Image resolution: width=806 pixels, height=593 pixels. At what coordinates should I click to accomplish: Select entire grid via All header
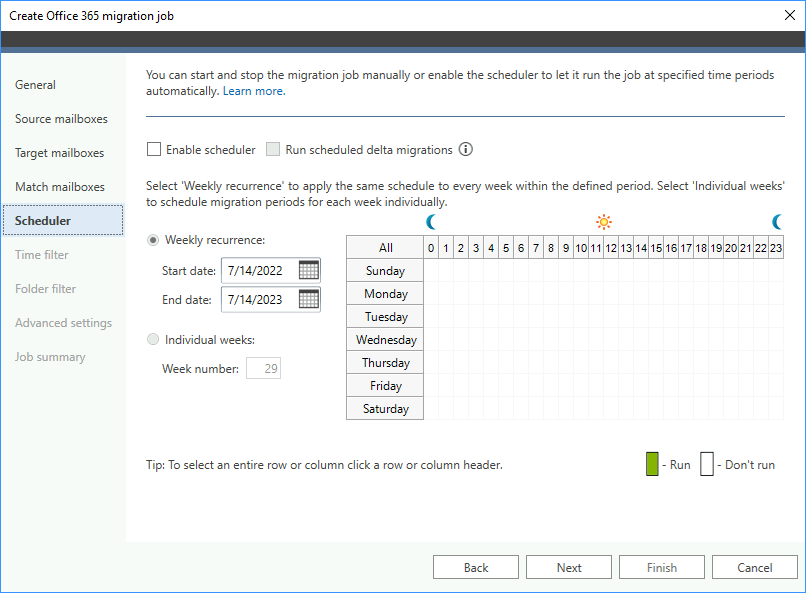(x=385, y=248)
